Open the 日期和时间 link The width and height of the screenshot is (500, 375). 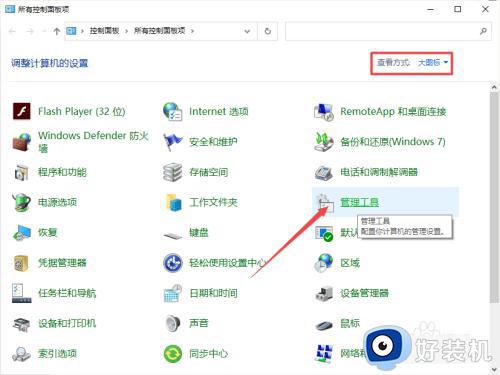(x=213, y=293)
